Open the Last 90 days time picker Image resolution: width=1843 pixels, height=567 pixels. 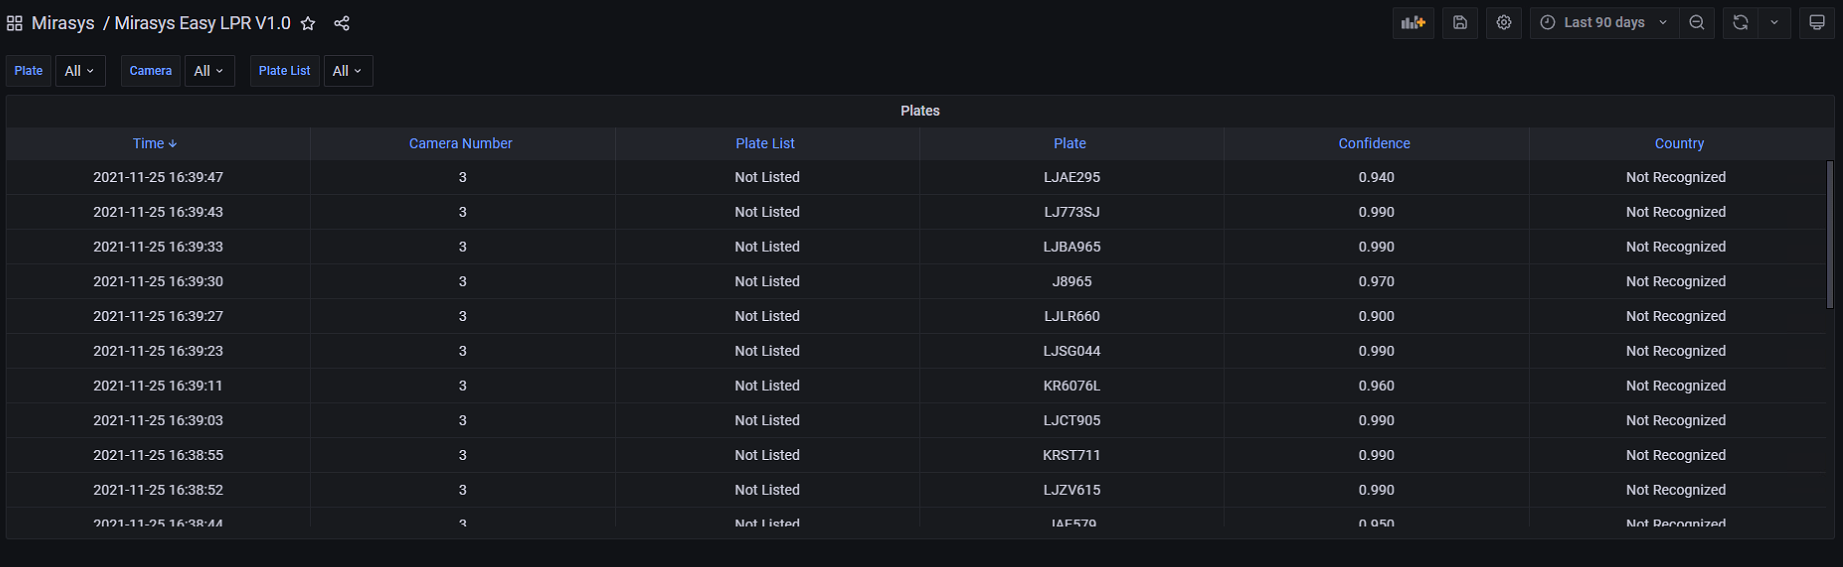point(1604,23)
